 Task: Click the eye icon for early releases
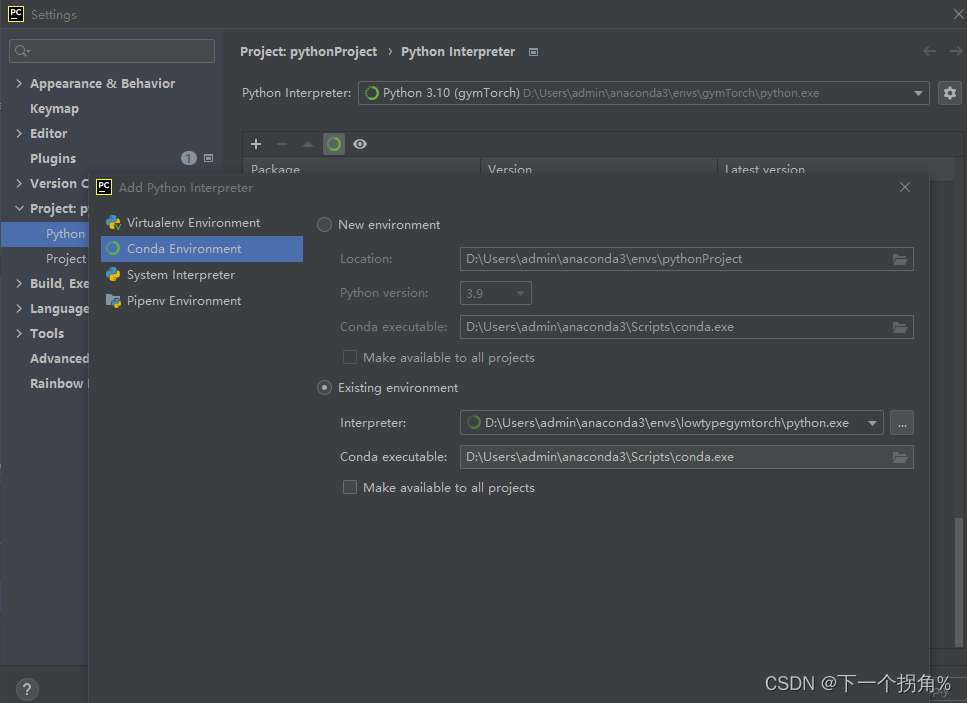[x=360, y=144]
